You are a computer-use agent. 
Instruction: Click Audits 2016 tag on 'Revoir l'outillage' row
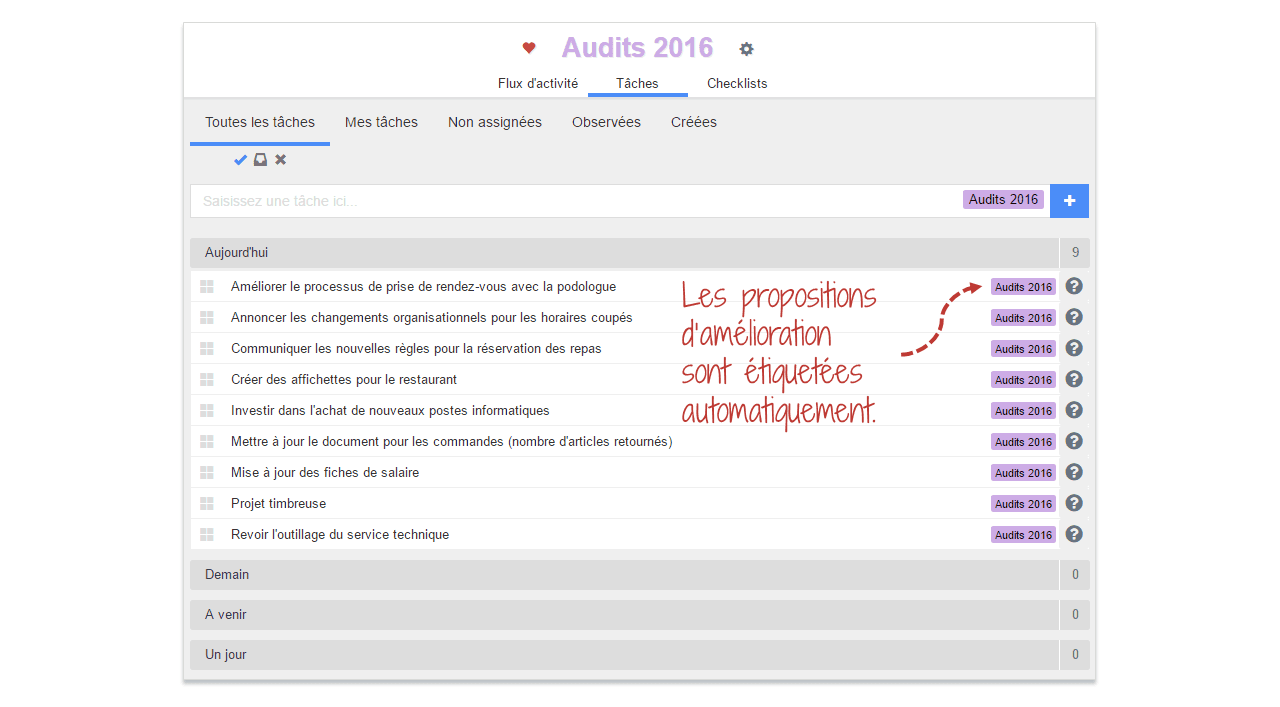coord(1024,535)
